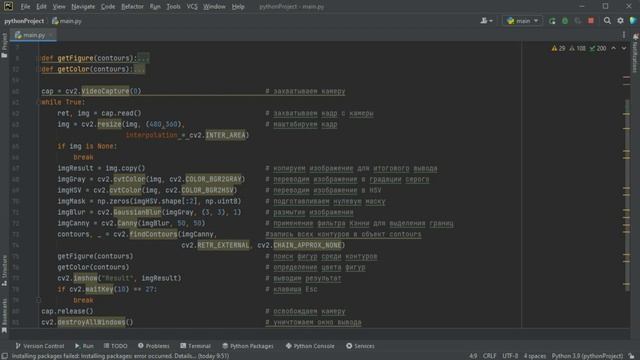Open Search Everywhere magnifier icon
Viewport: 640px width, 360px height.
[607, 20]
